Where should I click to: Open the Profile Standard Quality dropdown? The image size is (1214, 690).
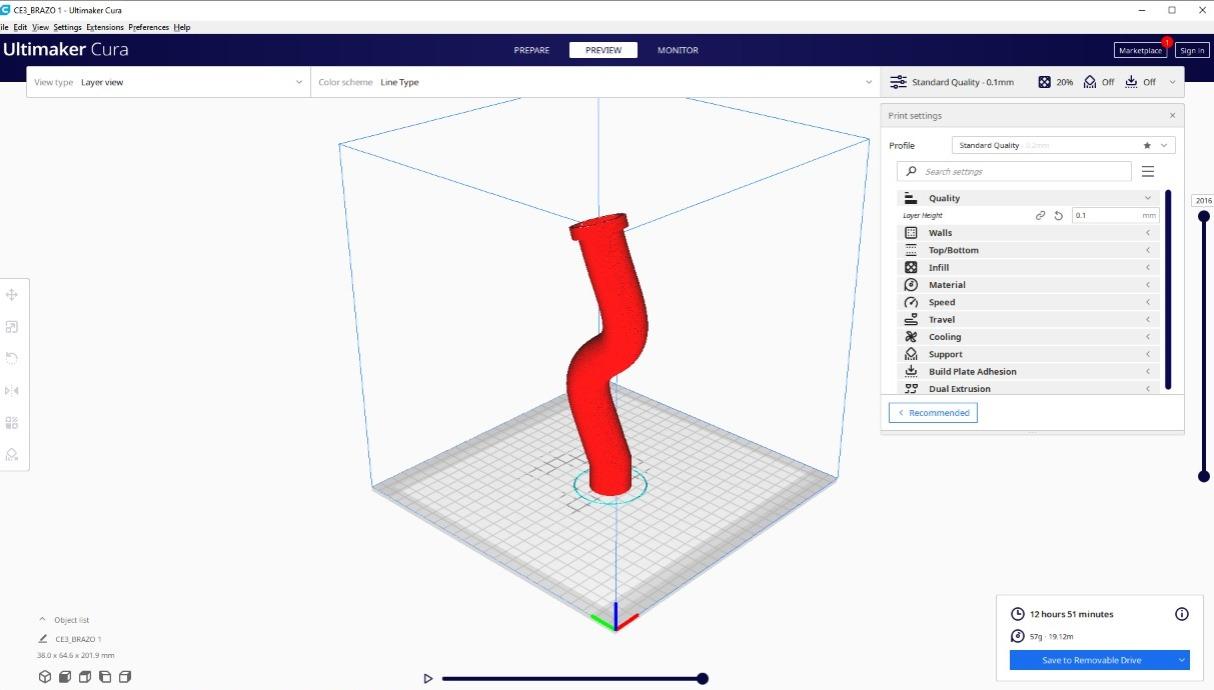point(1063,145)
